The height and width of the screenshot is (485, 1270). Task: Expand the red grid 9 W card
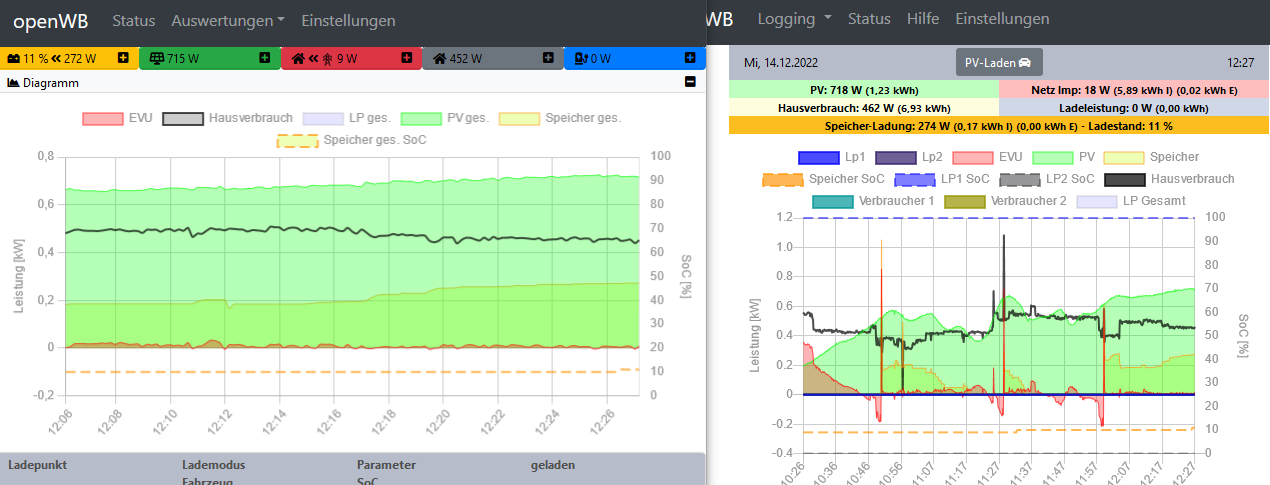tap(406, 59)
